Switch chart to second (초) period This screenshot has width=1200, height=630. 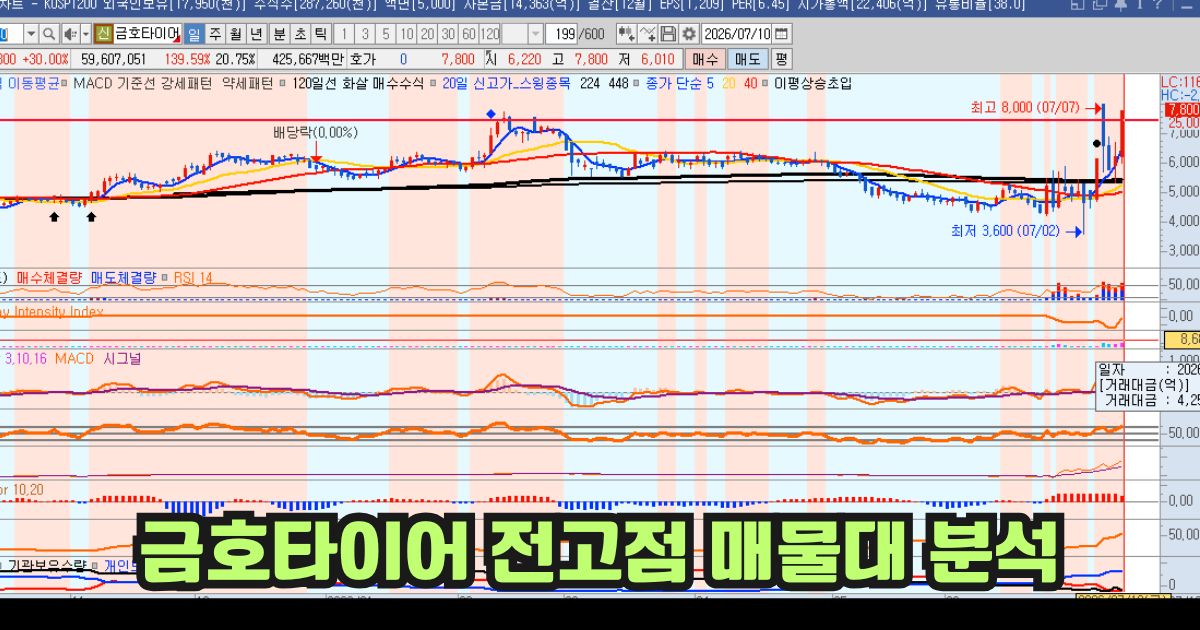300,34
